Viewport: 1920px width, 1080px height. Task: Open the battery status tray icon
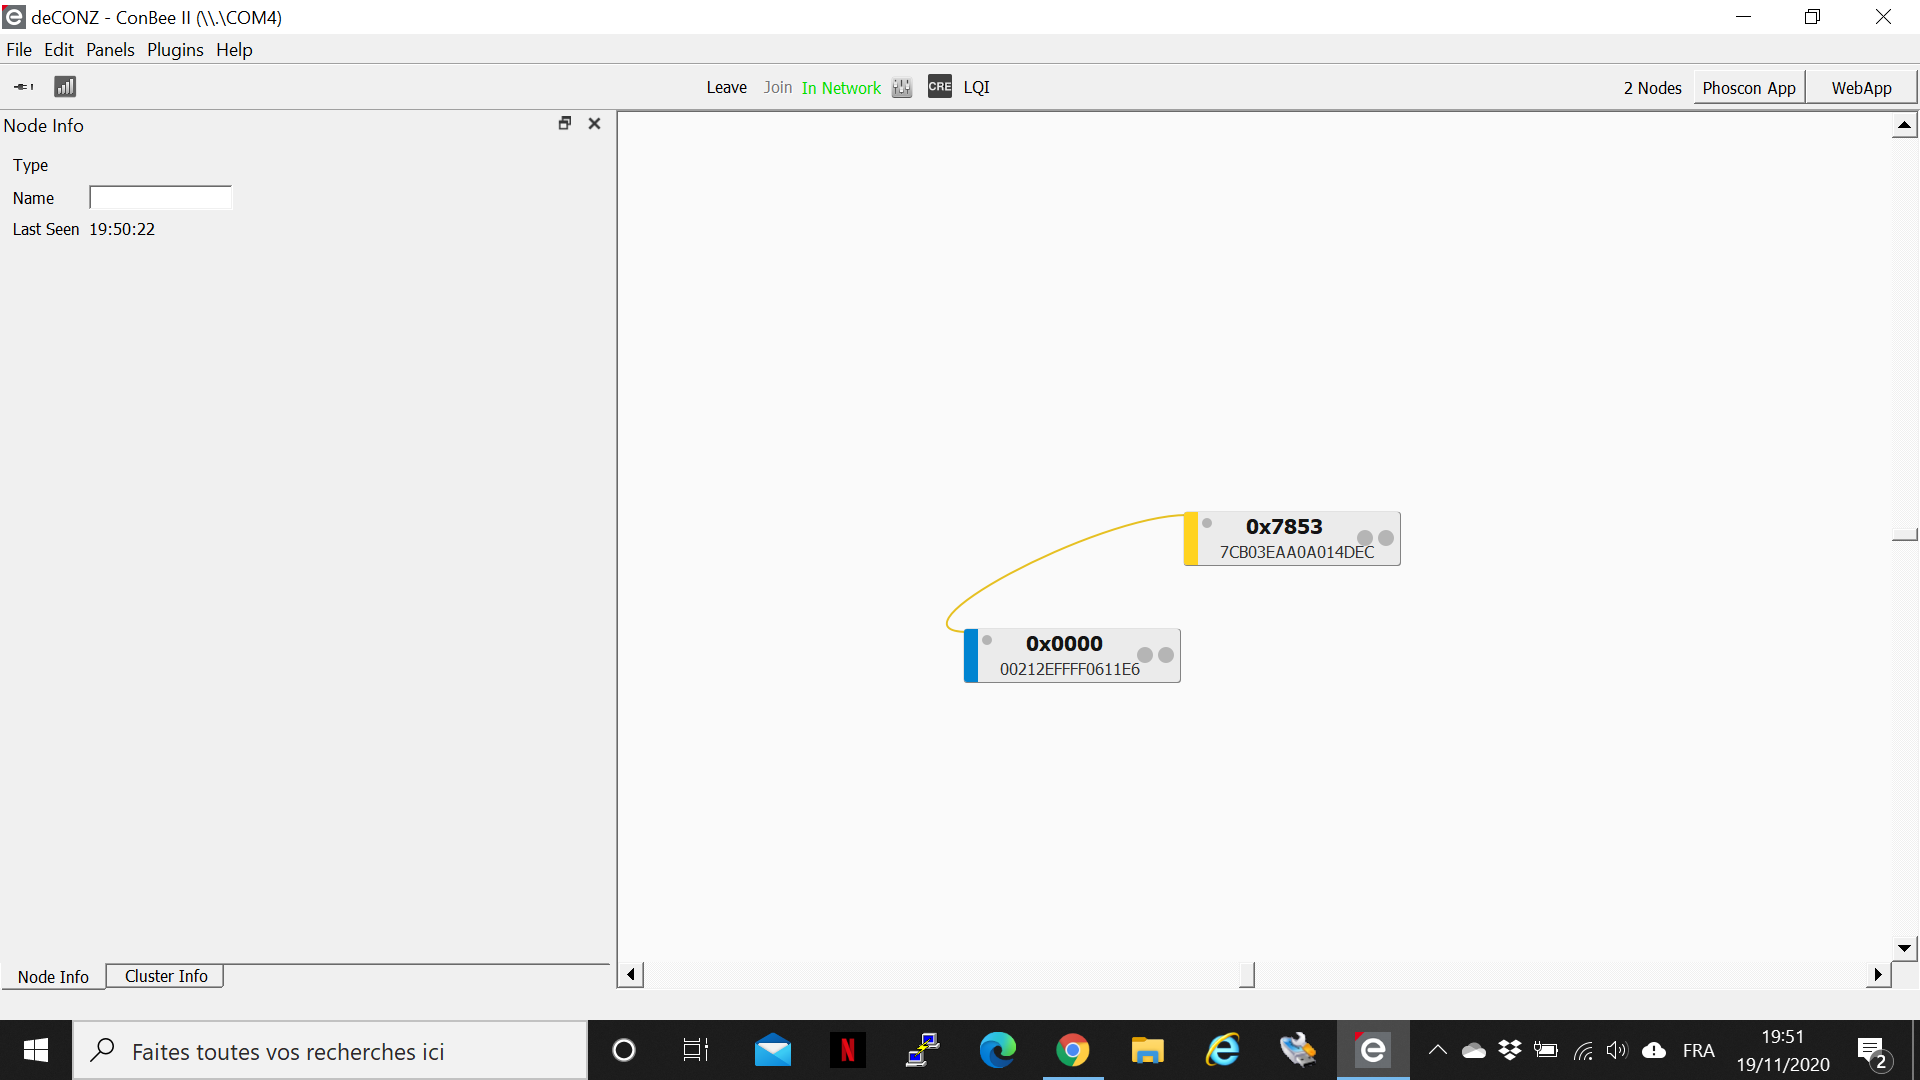1546,1050
